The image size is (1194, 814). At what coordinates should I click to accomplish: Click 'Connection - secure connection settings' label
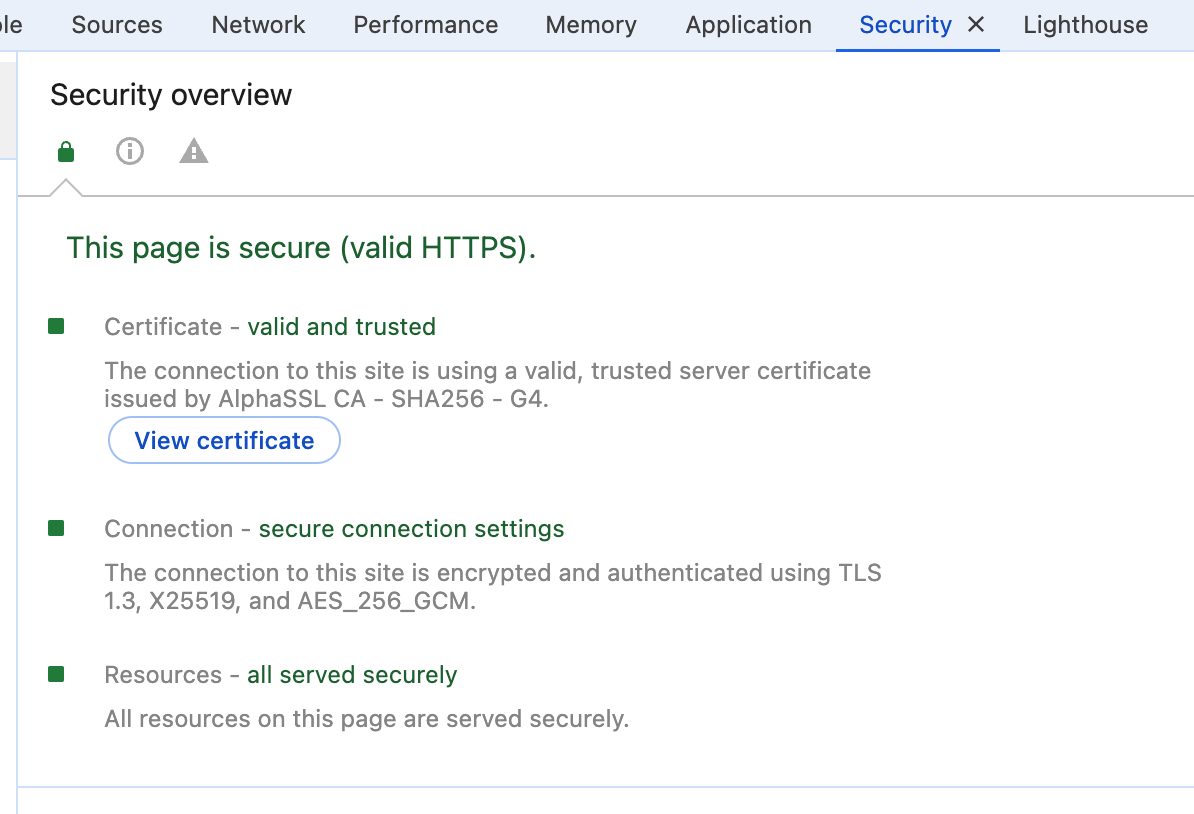334,529
